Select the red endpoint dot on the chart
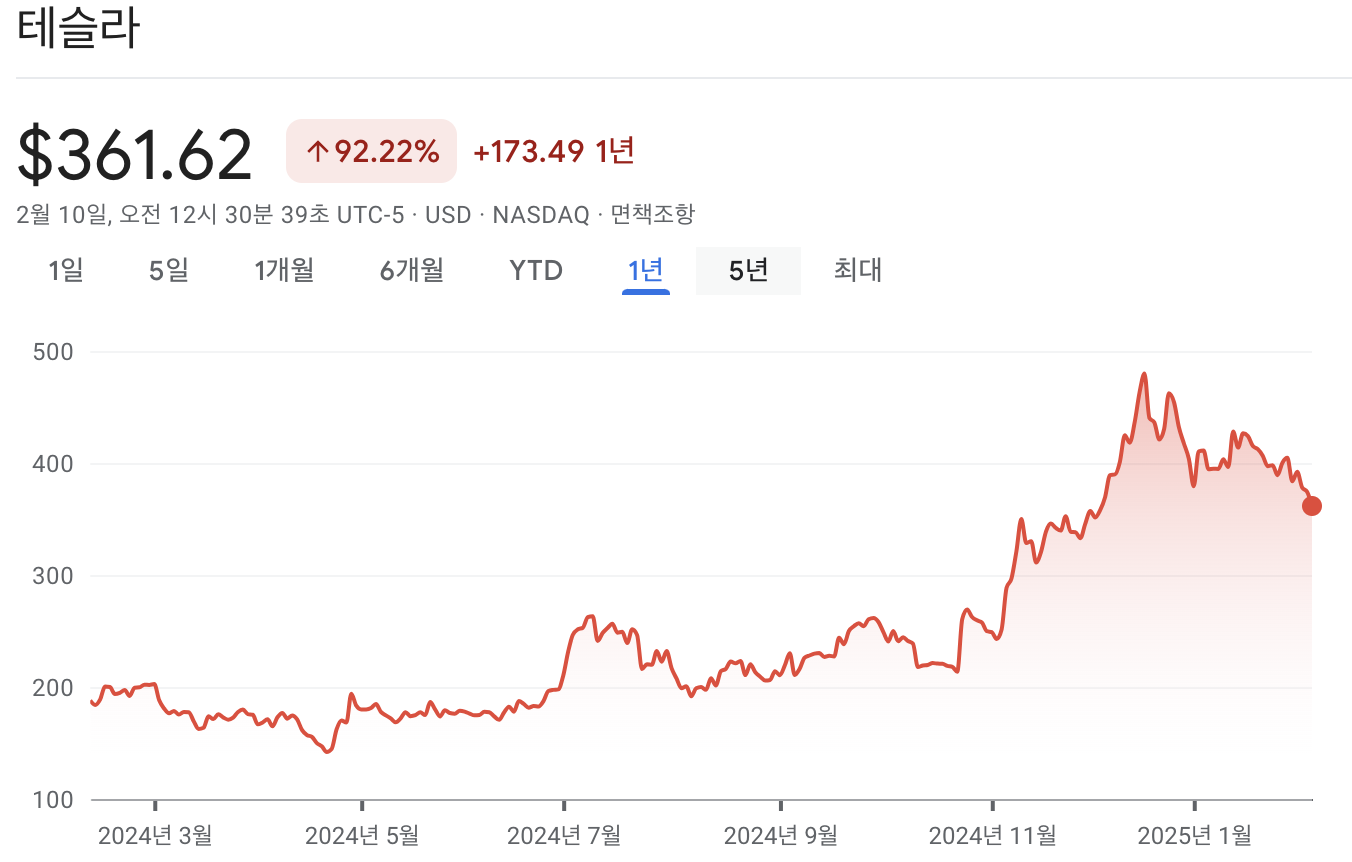 pyautogui.click(x=1311, y=507)
